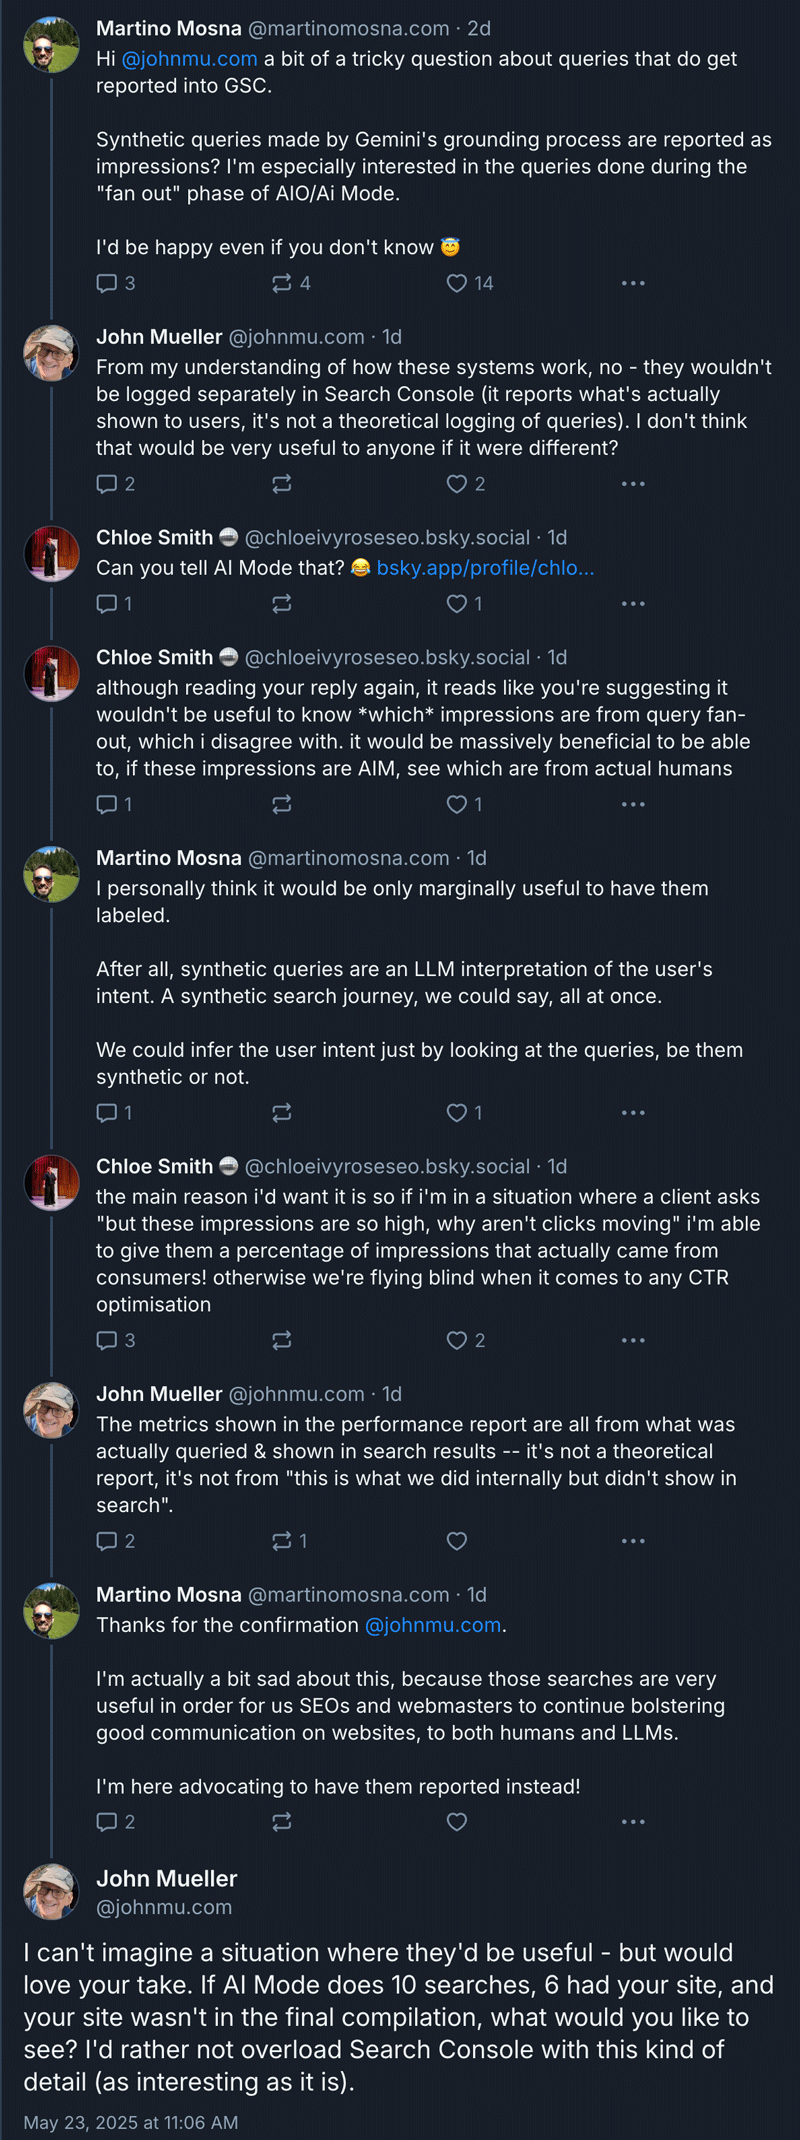
Task: Open Martino Mosna's avatar on the first post
Action: (51, 45)
